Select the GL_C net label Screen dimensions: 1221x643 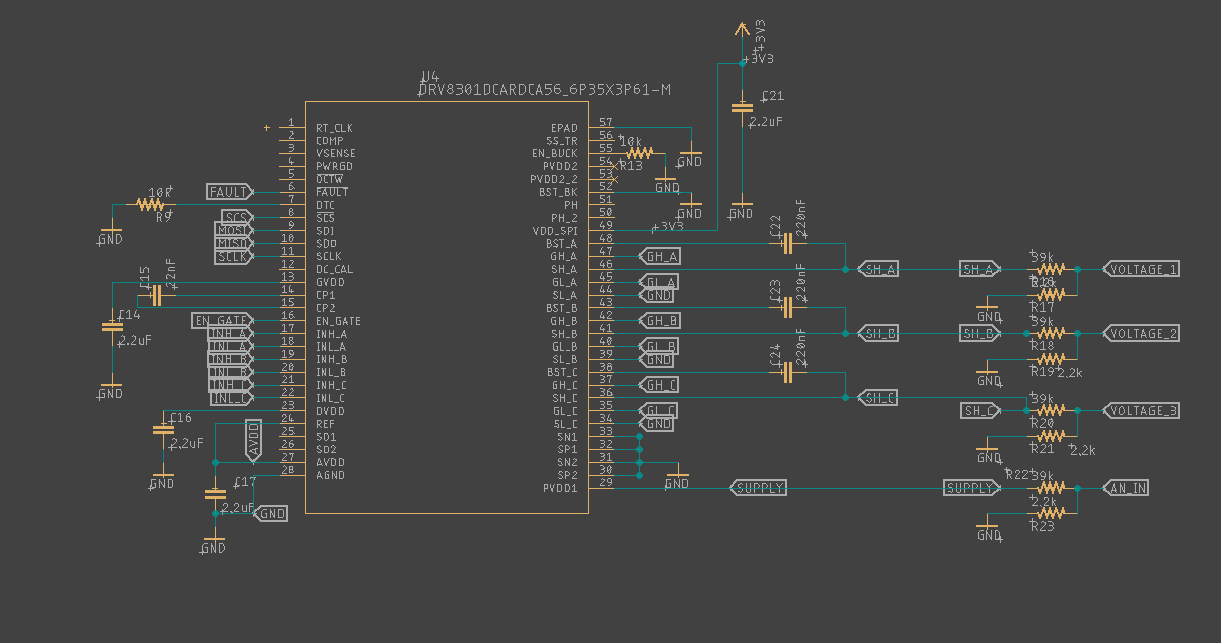pos(658,411)
